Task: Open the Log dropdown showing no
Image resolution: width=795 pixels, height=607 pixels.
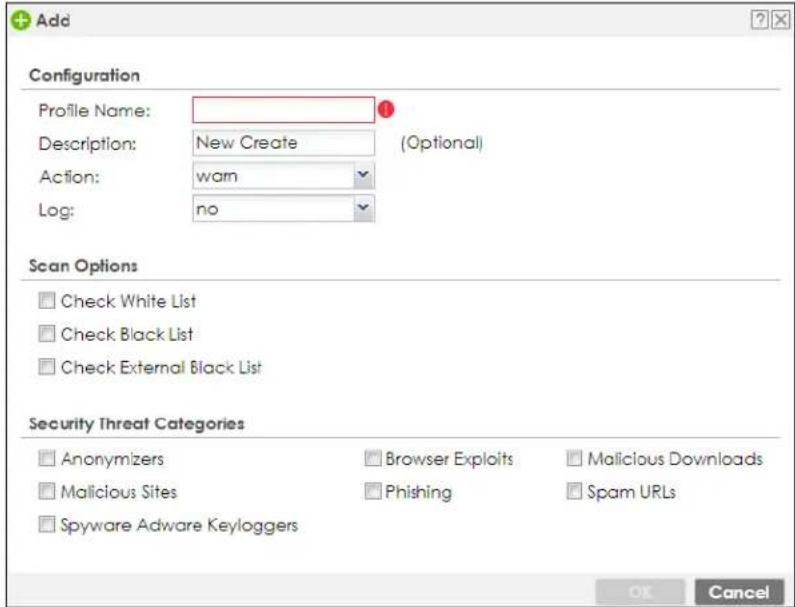Action: [x=283, y=208]
